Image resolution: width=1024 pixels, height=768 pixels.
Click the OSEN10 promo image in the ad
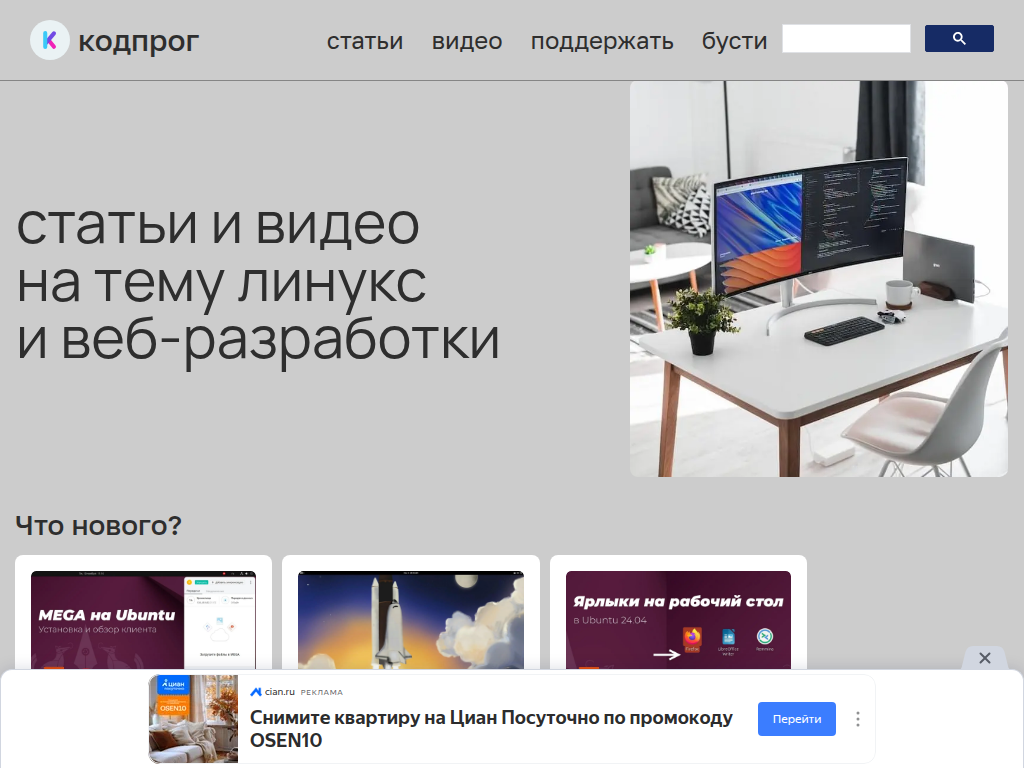click(192, 719)
